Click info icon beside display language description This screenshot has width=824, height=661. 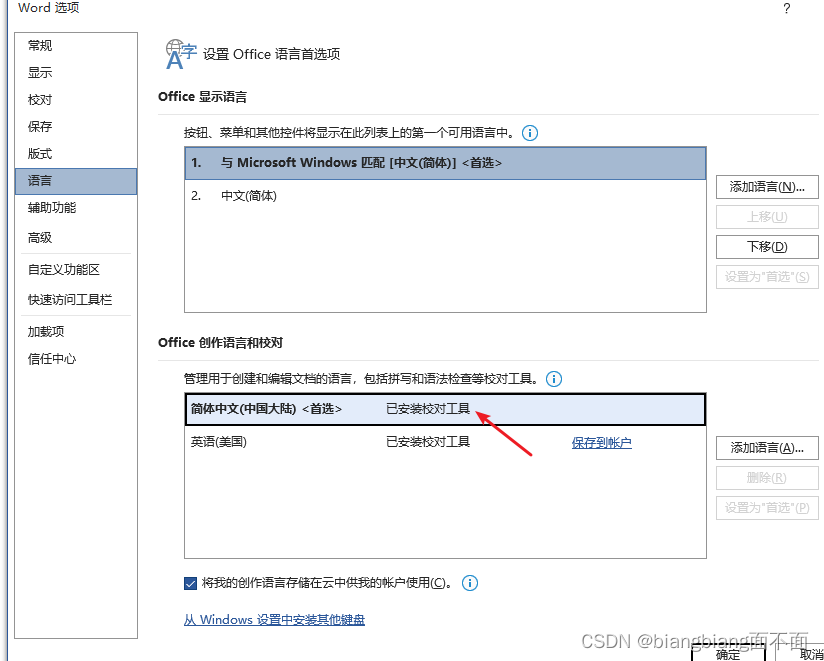tap(530, 133)
